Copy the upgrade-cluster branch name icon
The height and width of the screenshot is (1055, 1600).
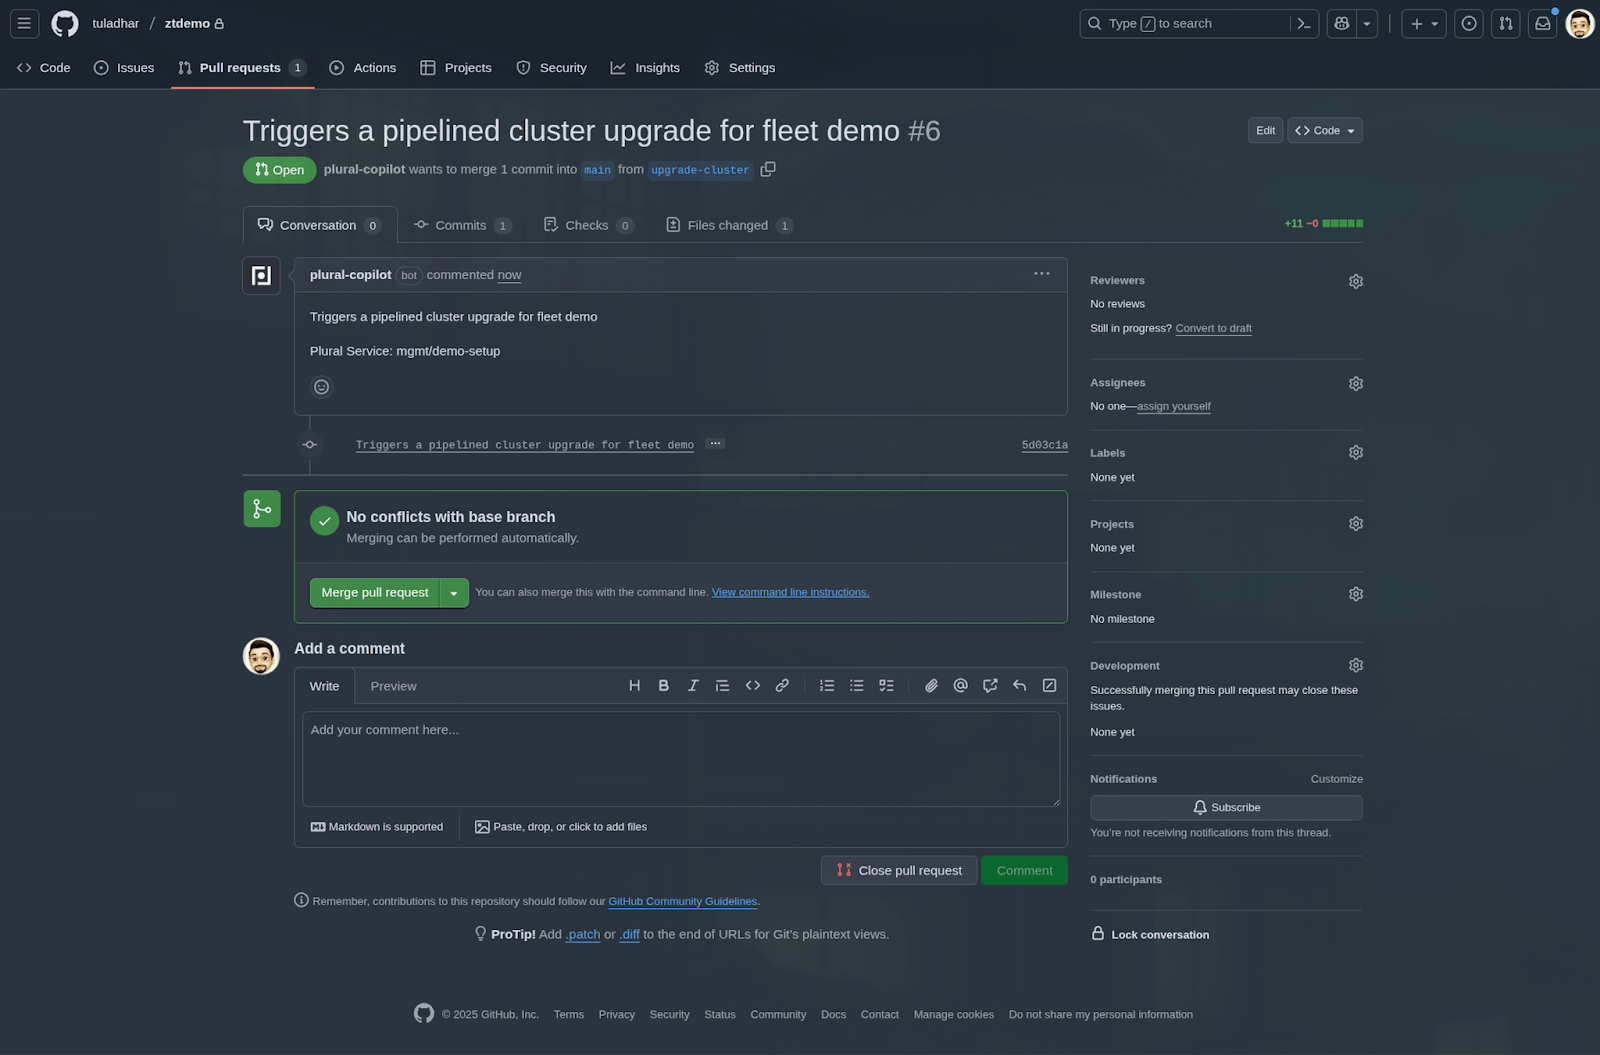click(768, 169)
